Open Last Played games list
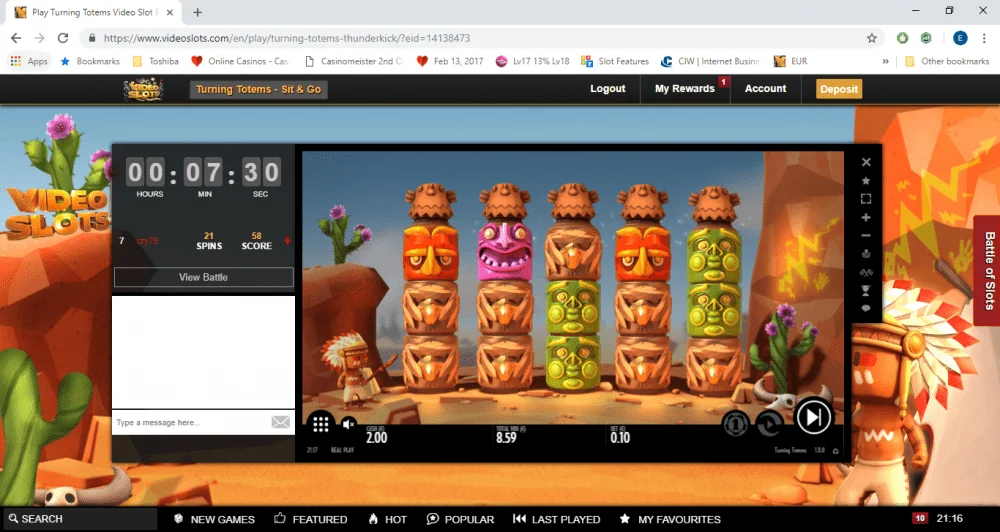Image resolution: width=1000 pixels, height=532 pixels. point(556,519)
